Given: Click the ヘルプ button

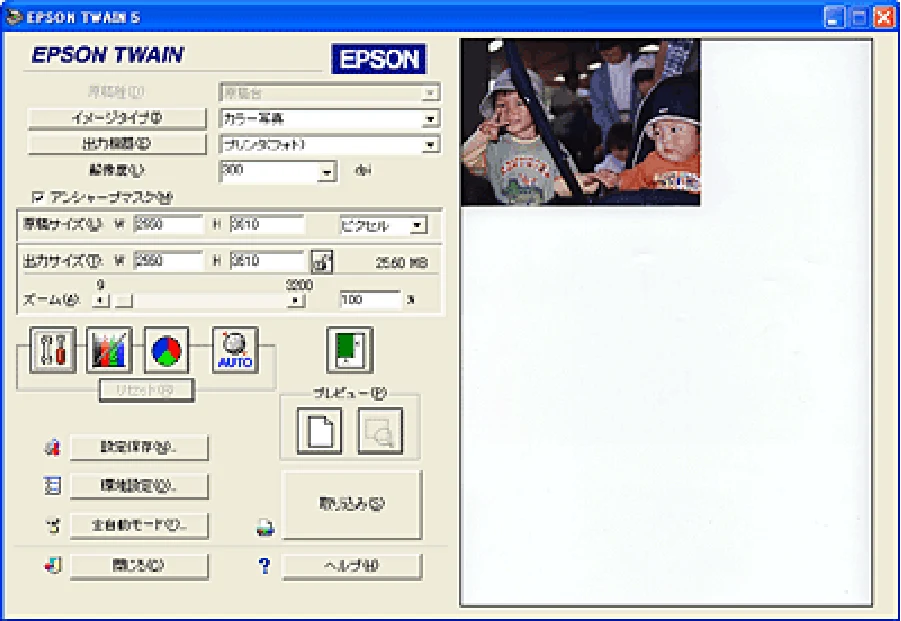Looking at the screenshot, I should [x=352, y=566].
